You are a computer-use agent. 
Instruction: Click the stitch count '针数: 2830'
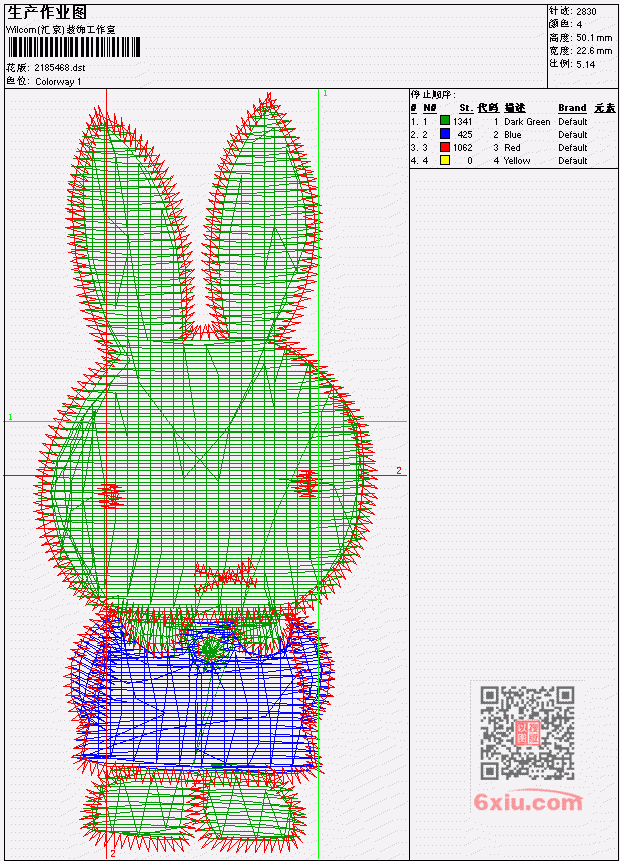tap(572, 11)
